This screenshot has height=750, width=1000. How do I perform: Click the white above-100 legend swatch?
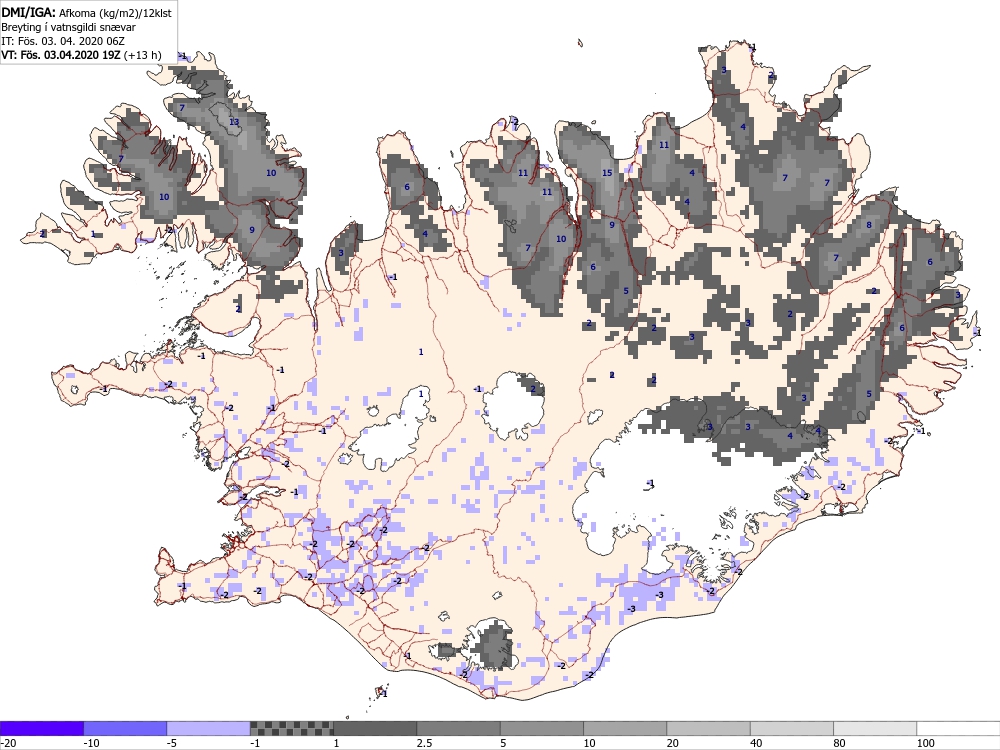[x=959, y=728]
